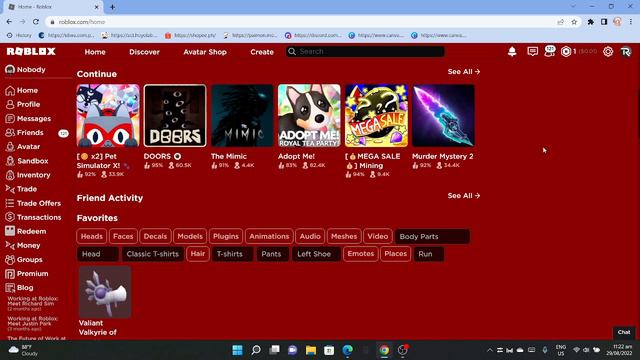640x360 pixels.
Task: Go to Create in top navigation
Action: [x=262, y=52]
